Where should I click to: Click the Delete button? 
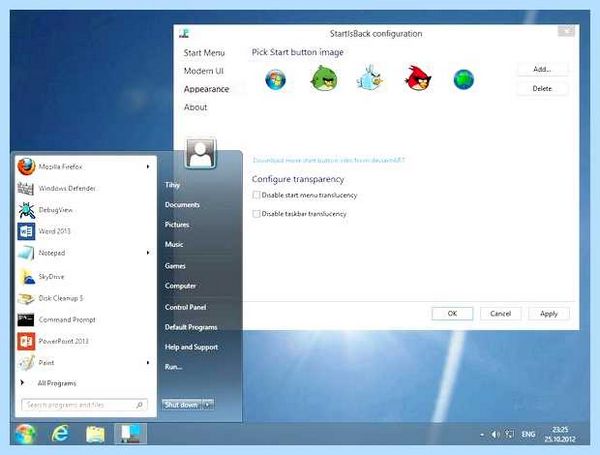coord(542,88)
